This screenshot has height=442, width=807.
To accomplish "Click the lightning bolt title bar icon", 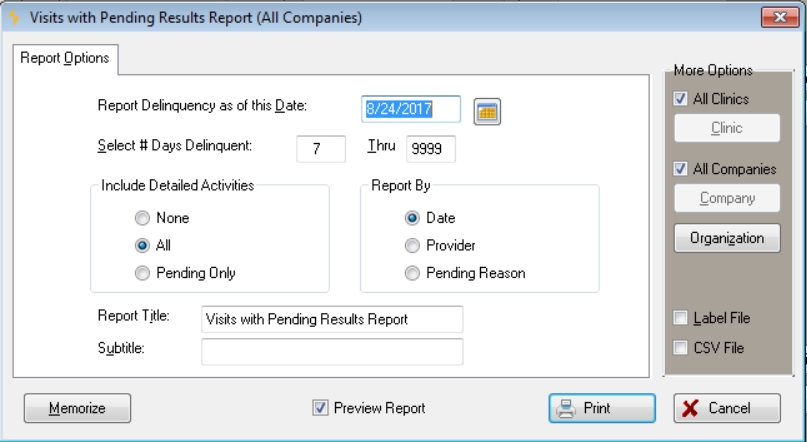I will (x=14, y=17).
